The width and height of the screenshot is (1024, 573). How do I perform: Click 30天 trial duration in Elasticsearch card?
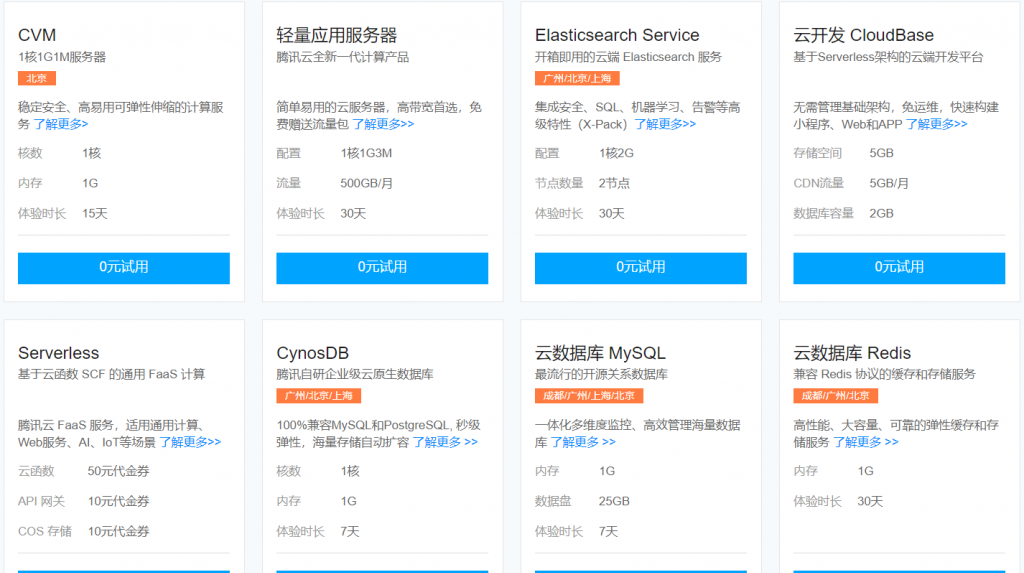(611, 214)
